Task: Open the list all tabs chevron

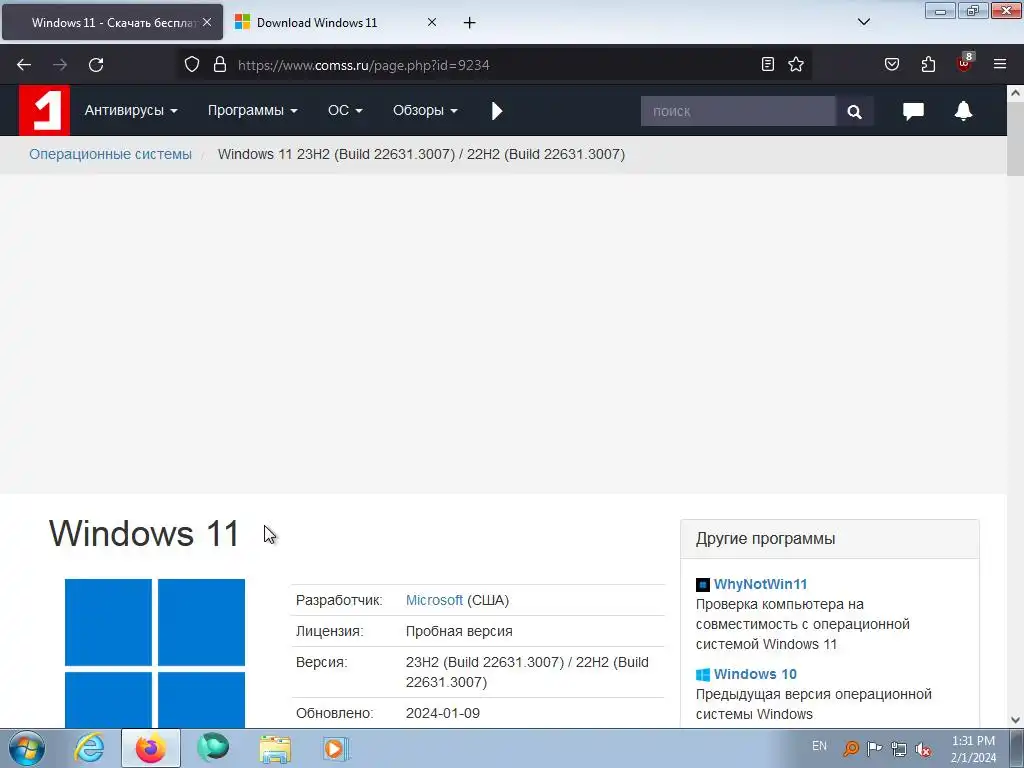Action: pyautogui.click(x=863, y=22)
